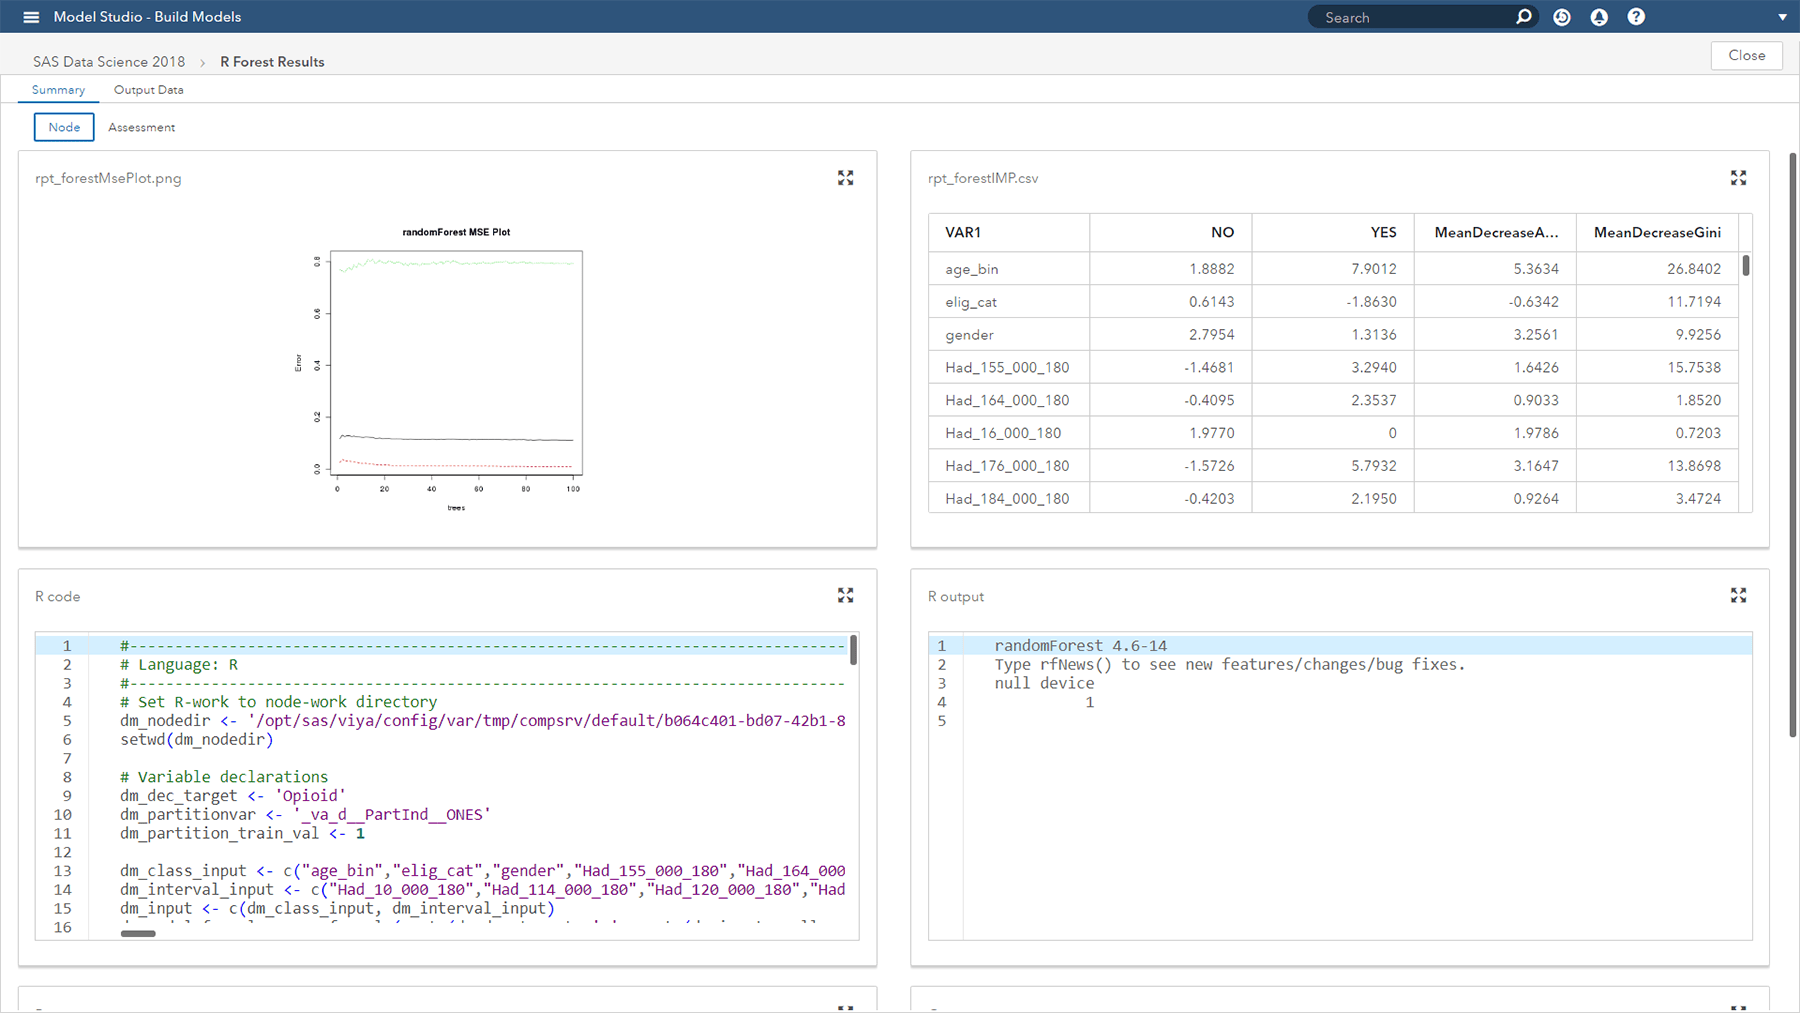Select the Node view button
The height and width of the screenshot is (1013, 1800).
64,127
